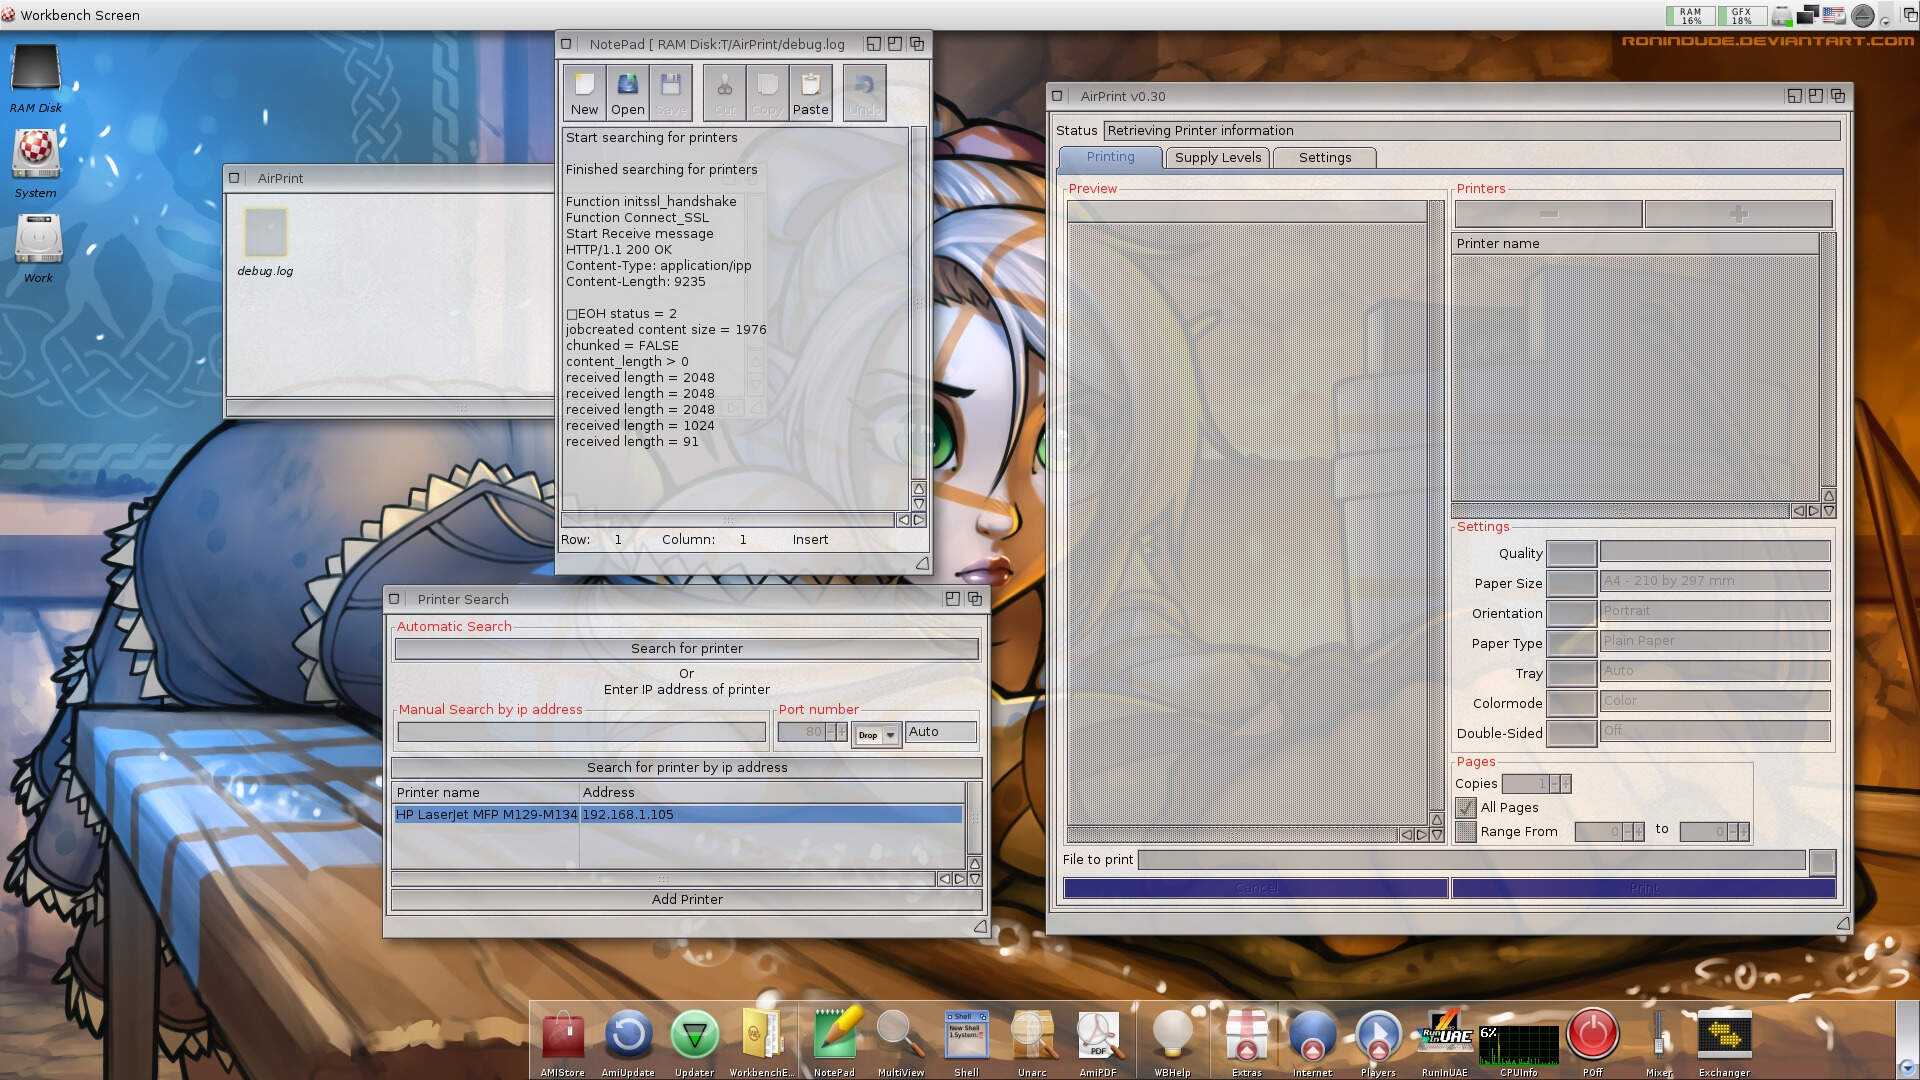The height and width of the screenshot is (1080, 1920).
Task: Open the Double-Sided cycle selector
Action: tap(1572, 733)
